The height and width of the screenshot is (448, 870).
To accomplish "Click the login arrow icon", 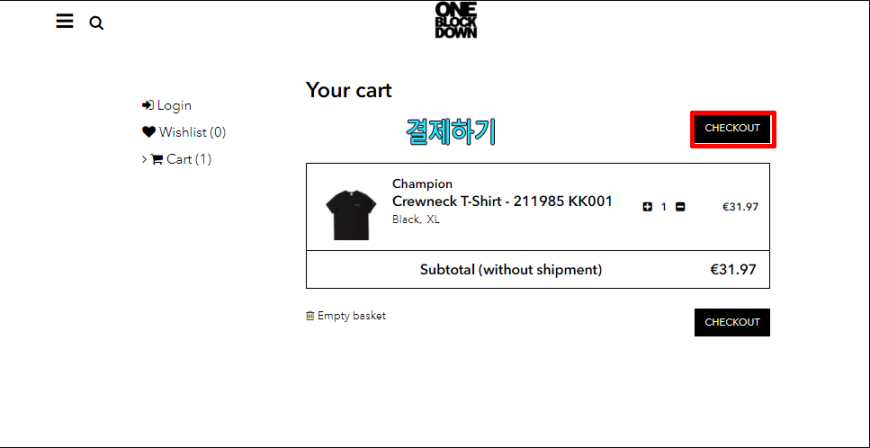I will (148, 105).
